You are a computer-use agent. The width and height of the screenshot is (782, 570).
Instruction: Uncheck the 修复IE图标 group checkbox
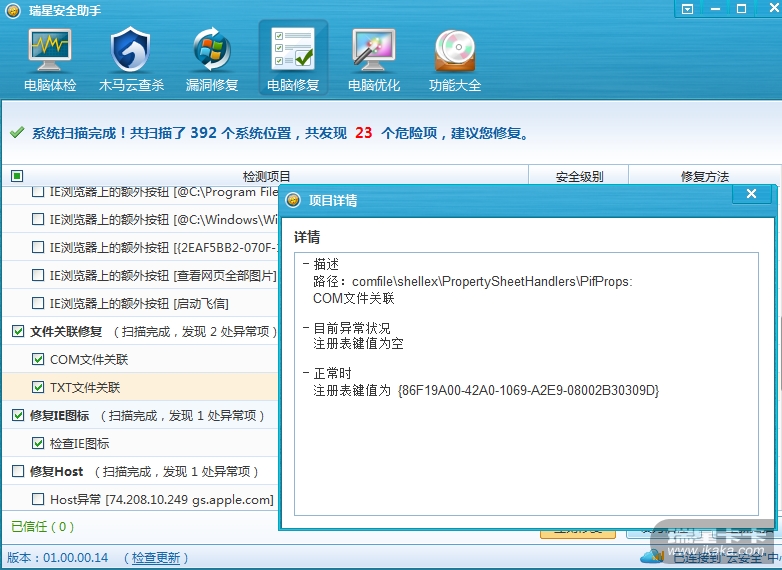(18, 415)
